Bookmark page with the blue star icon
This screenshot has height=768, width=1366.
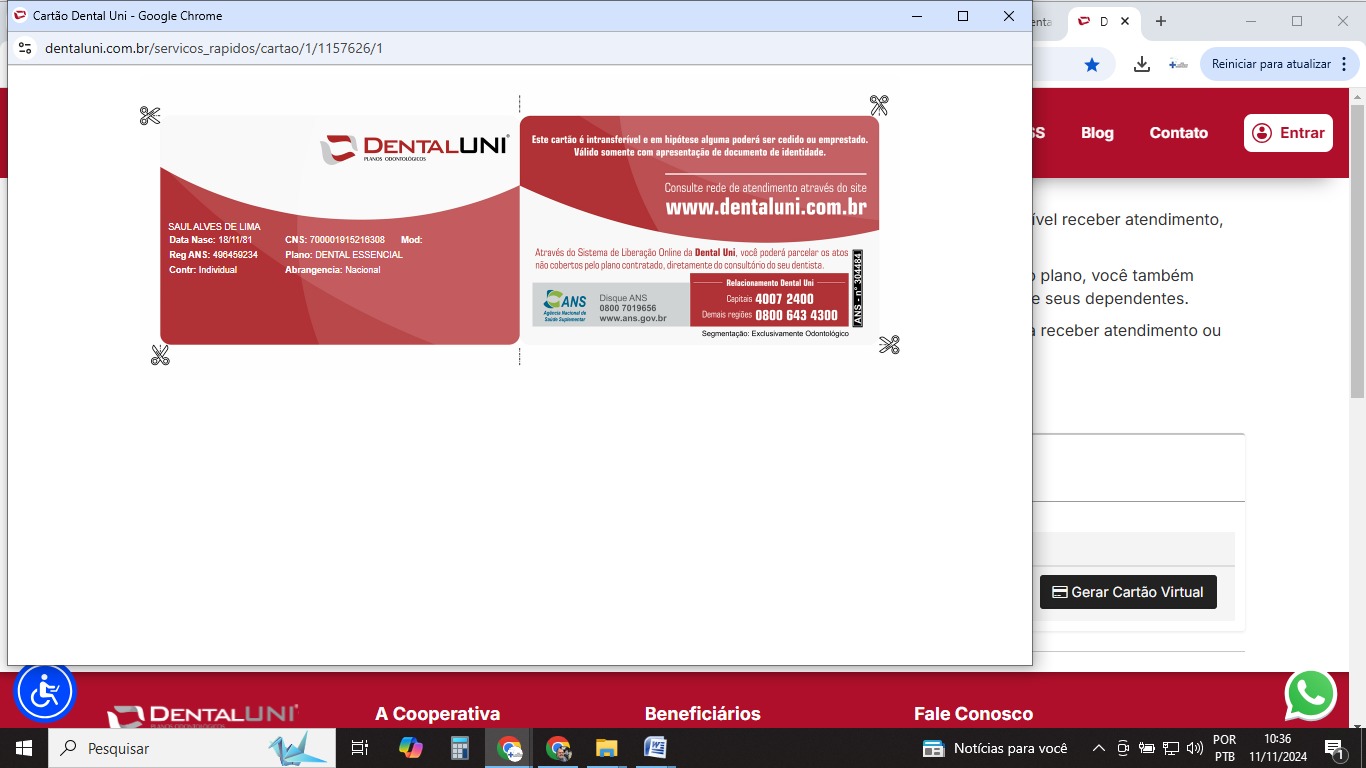[1092, 64]
